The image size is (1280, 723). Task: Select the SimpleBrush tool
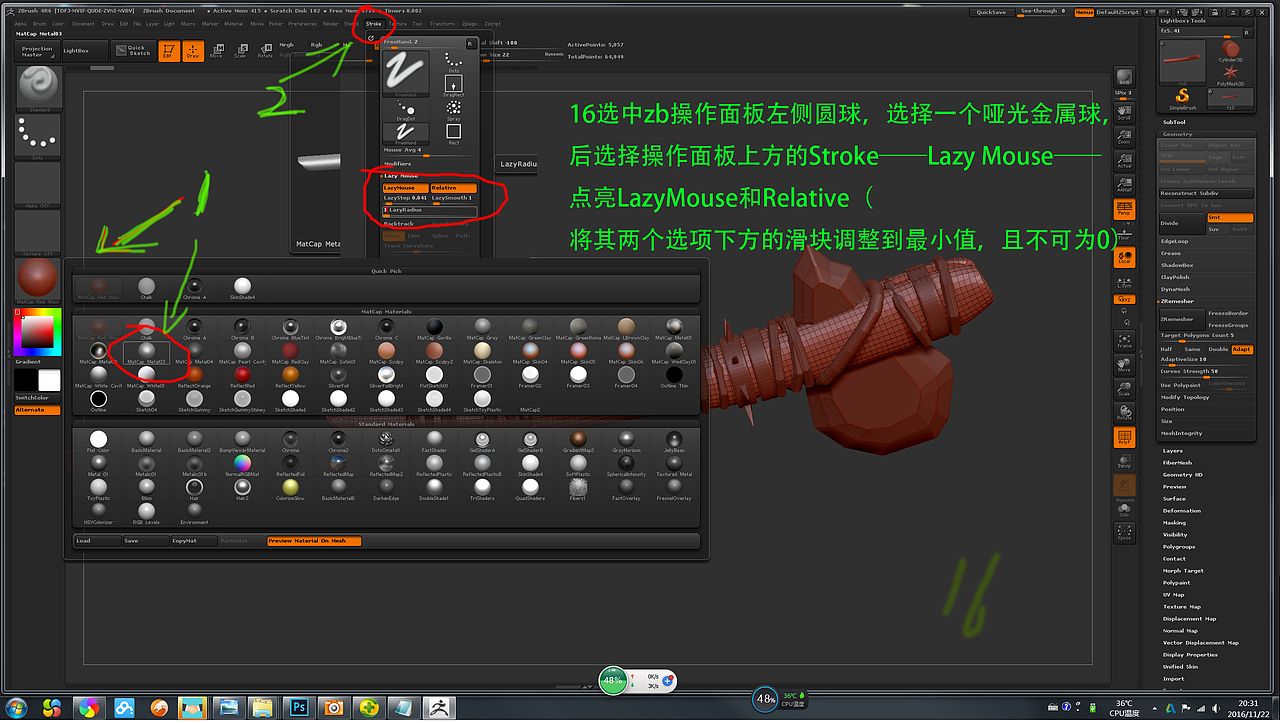(x=1182, y=98)
